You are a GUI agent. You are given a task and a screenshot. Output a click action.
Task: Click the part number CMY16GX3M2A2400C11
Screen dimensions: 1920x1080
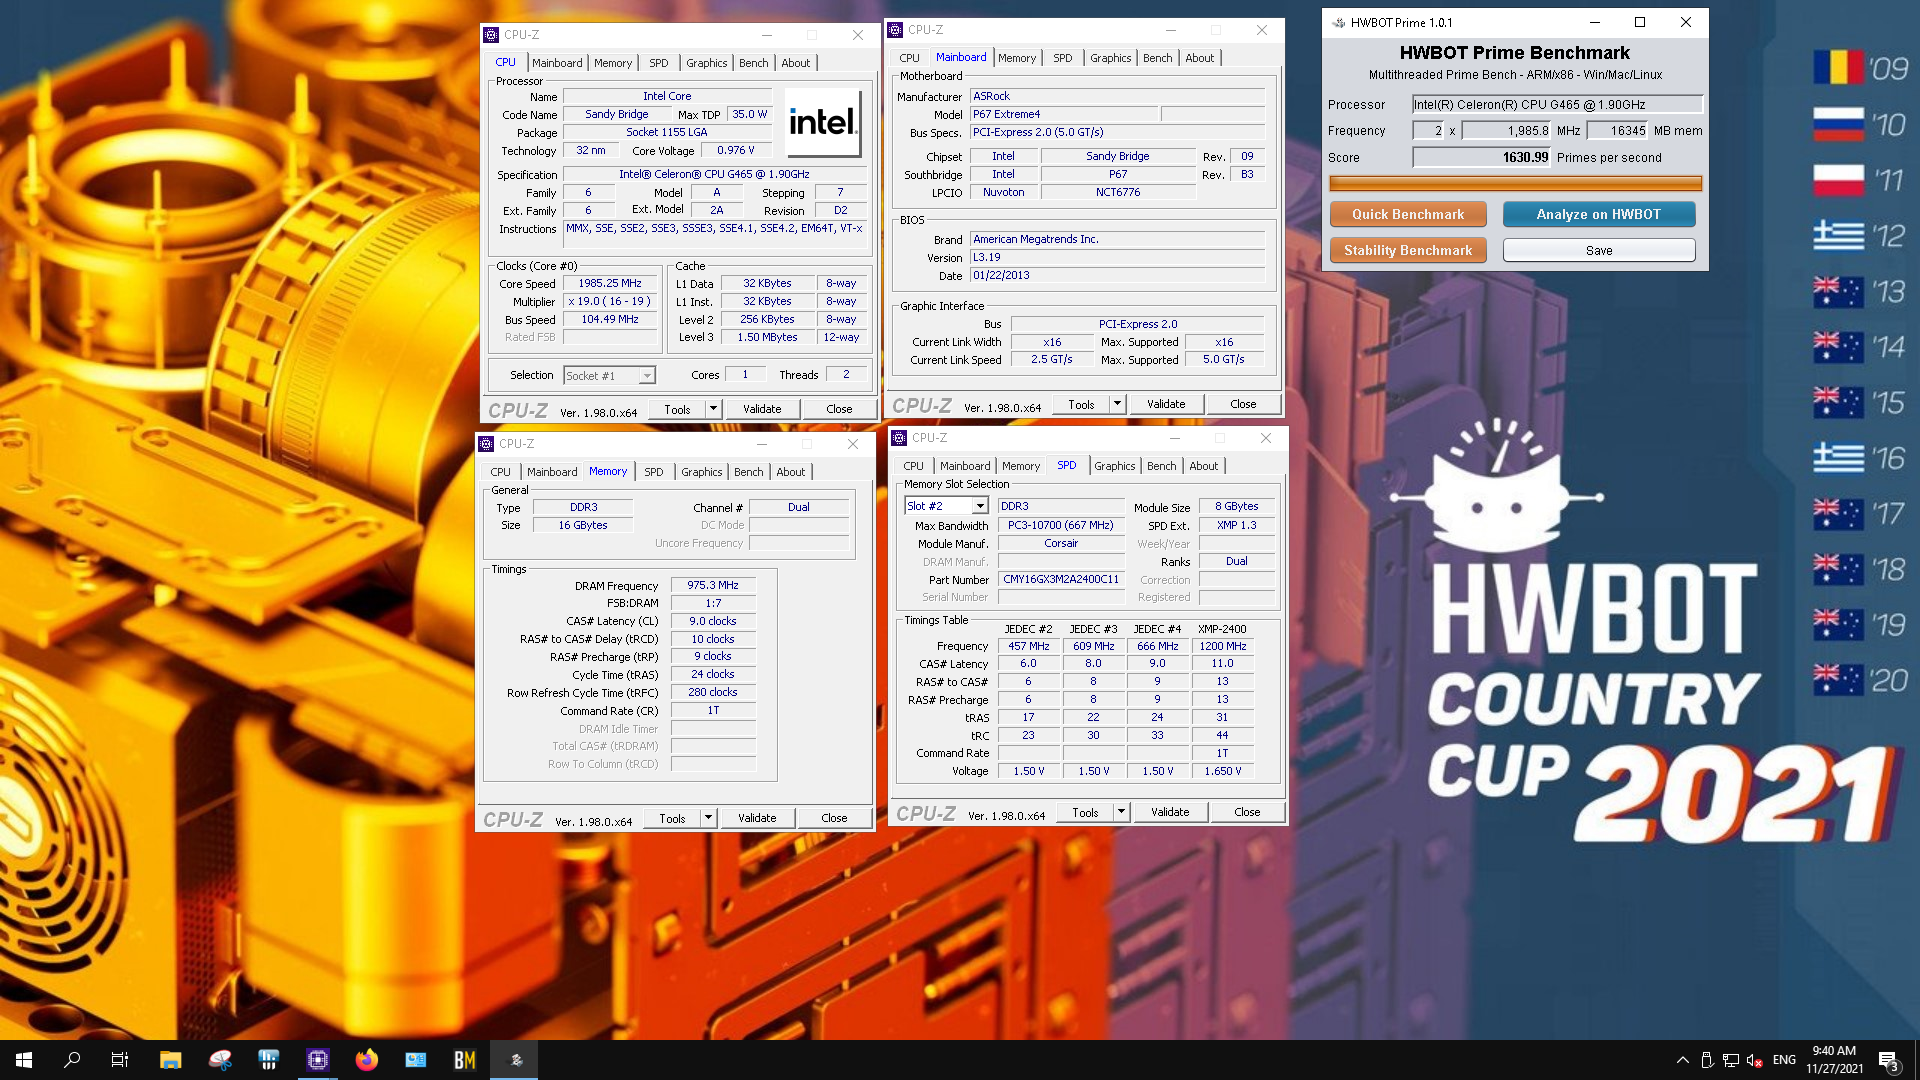[x=1061, y=579]
